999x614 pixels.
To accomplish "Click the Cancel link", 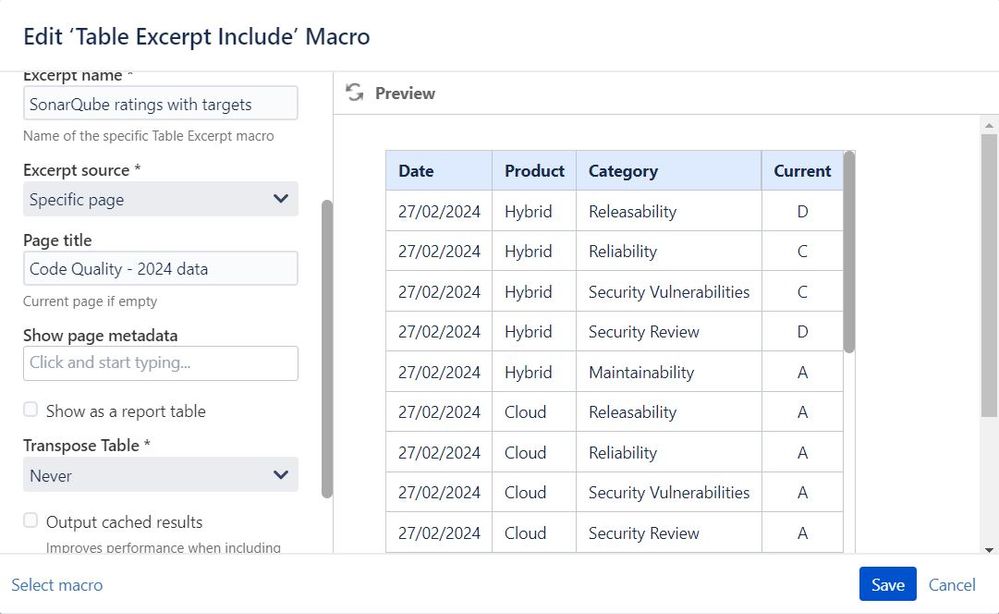I will click(x=951, y=585).
